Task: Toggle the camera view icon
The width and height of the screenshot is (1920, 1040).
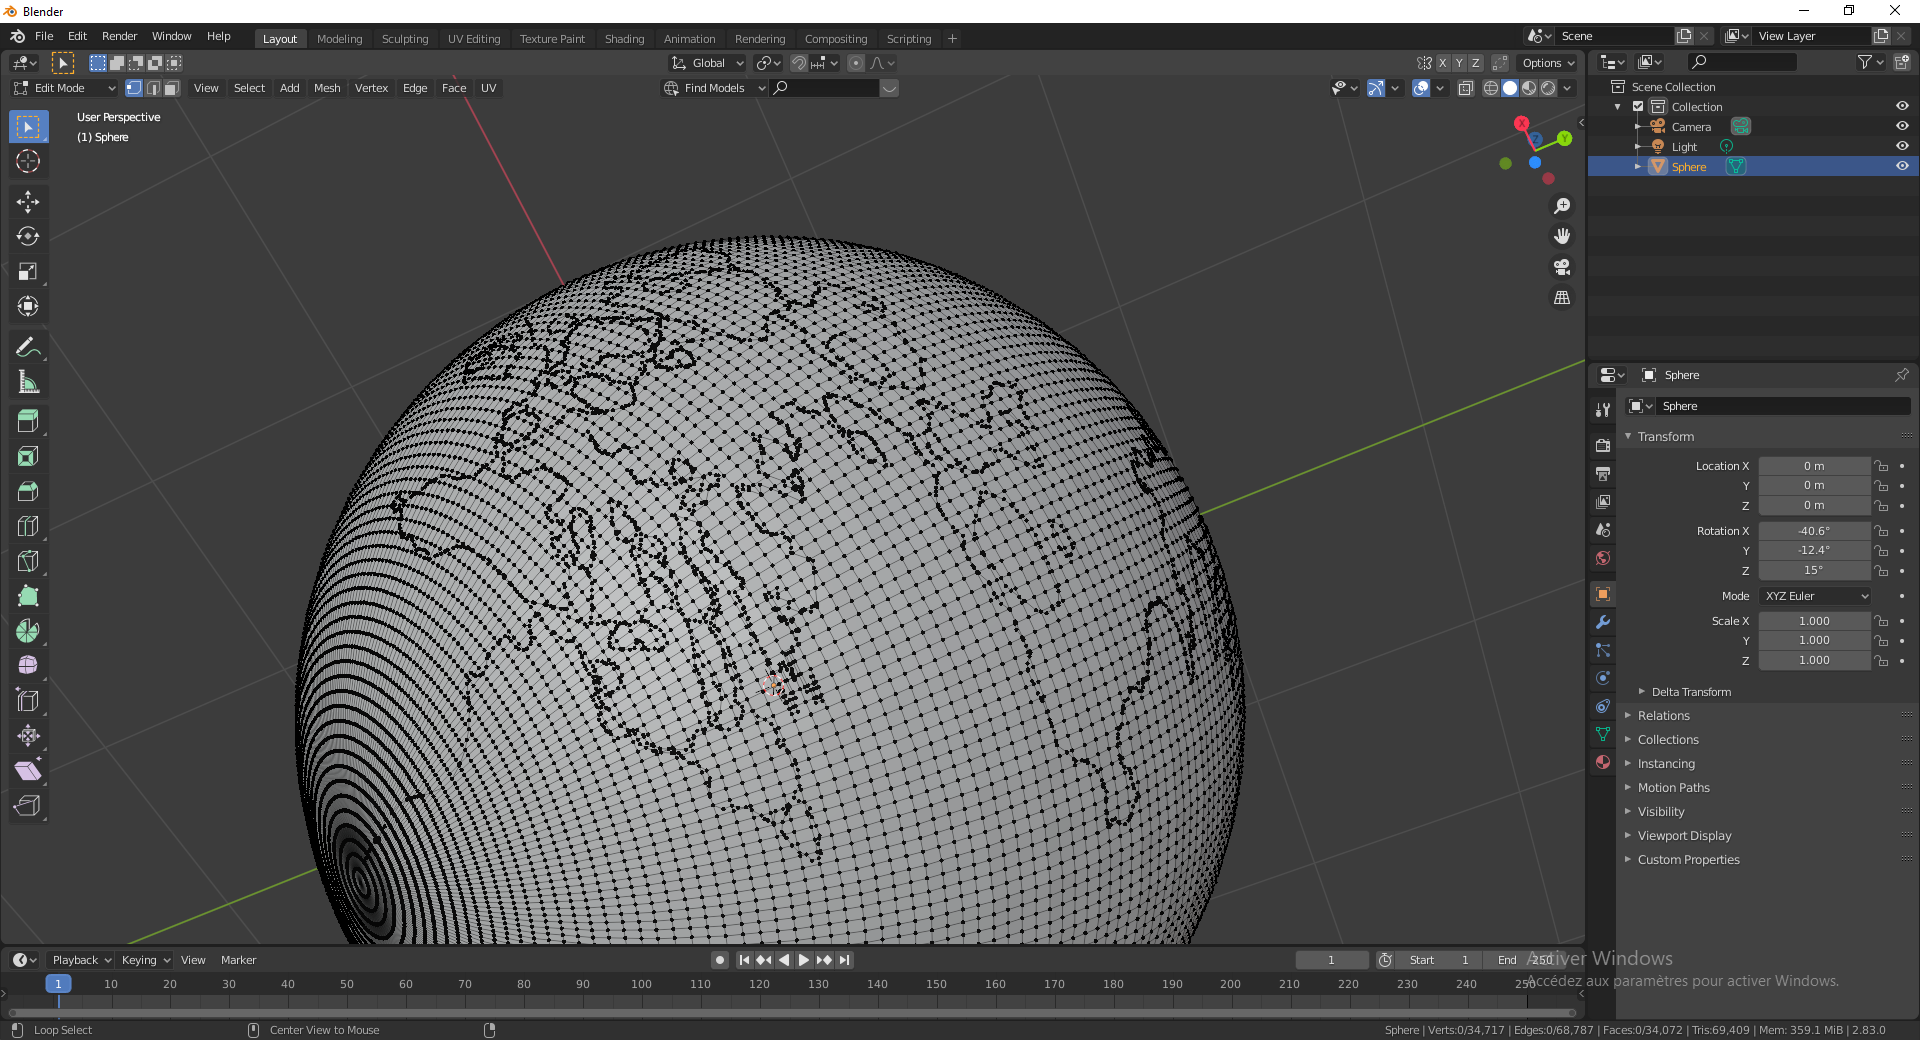Action: click(x=1562, y=267)
